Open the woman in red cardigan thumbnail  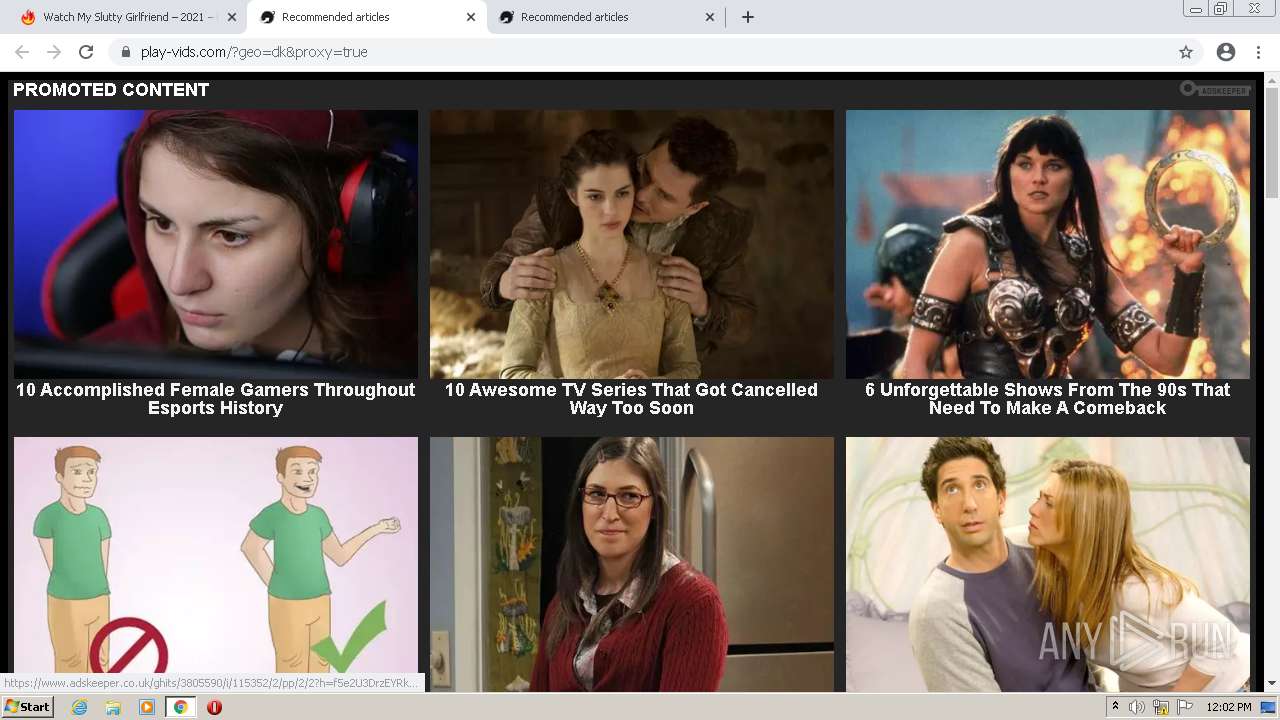[x=632, y=564]
